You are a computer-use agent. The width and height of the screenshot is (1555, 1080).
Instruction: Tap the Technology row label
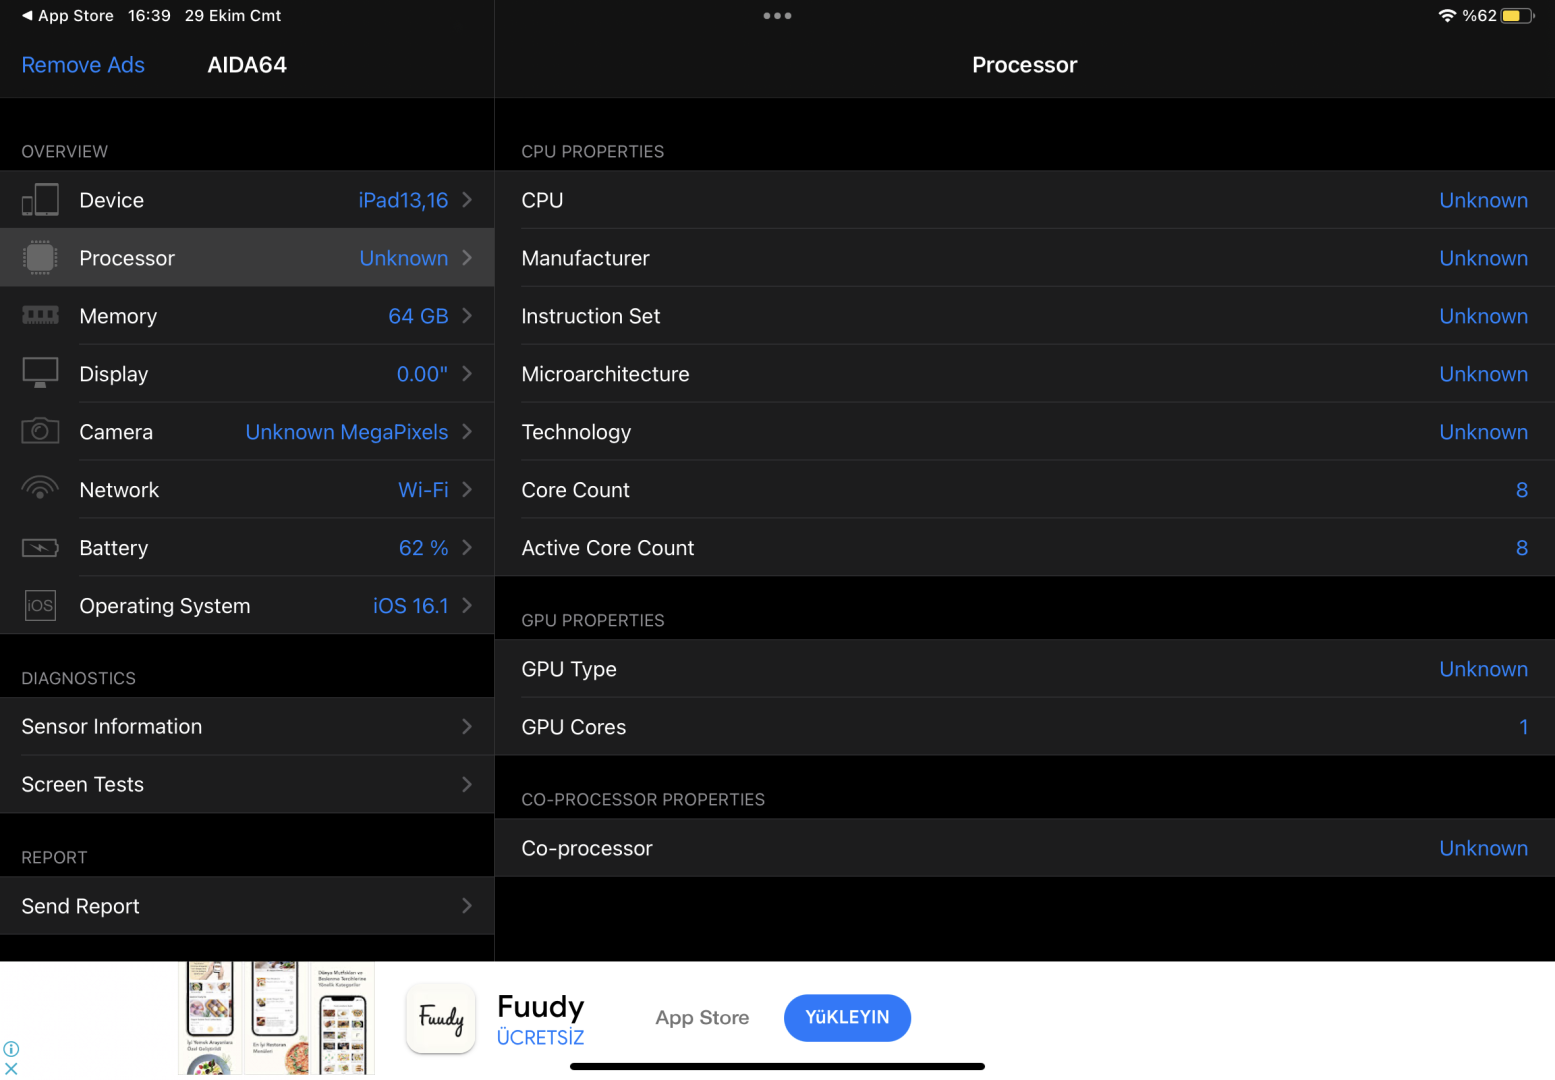[x=576, y=432]
